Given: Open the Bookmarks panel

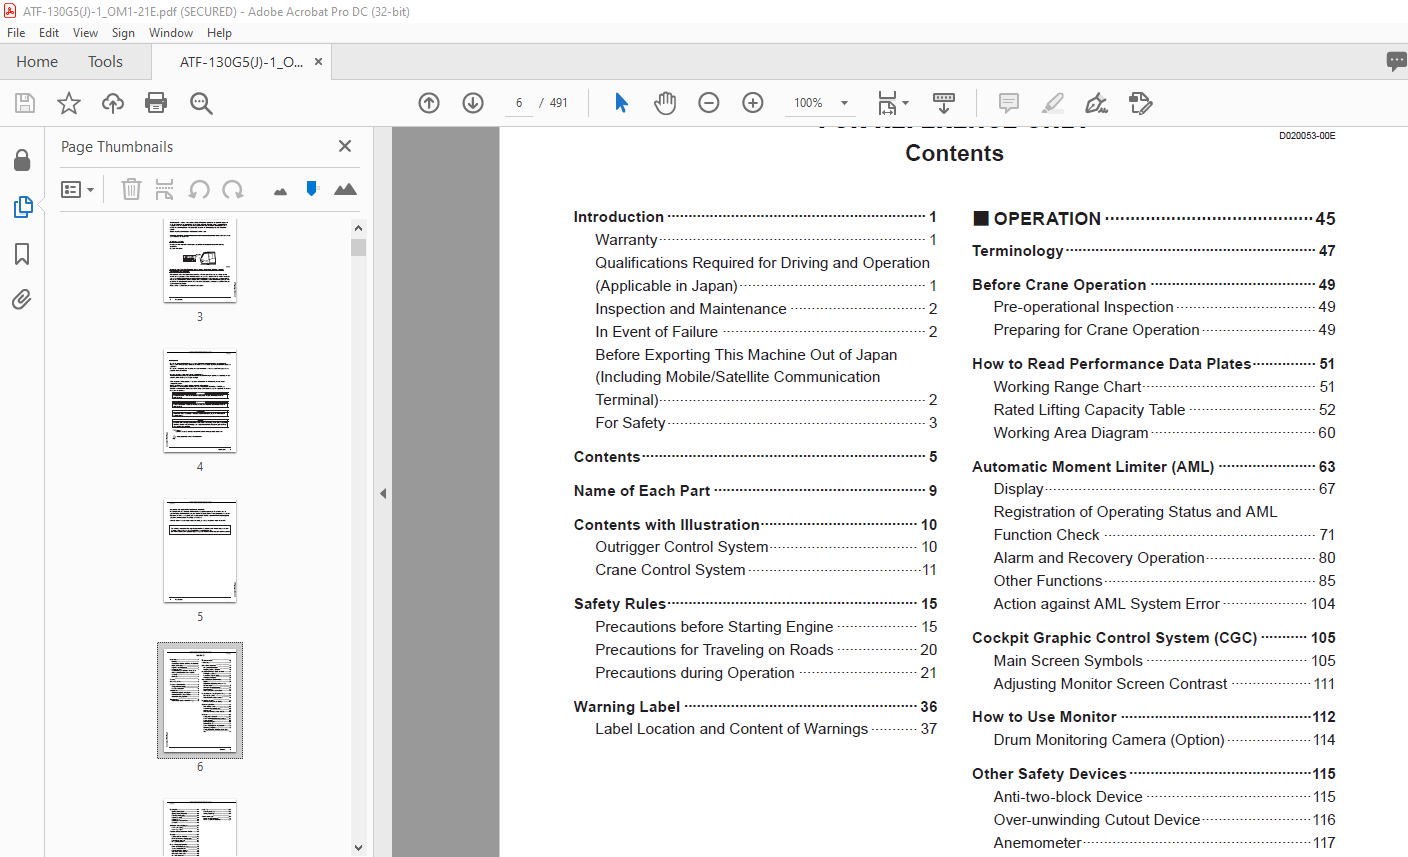Looking at the screenshot, I should 22,254.
